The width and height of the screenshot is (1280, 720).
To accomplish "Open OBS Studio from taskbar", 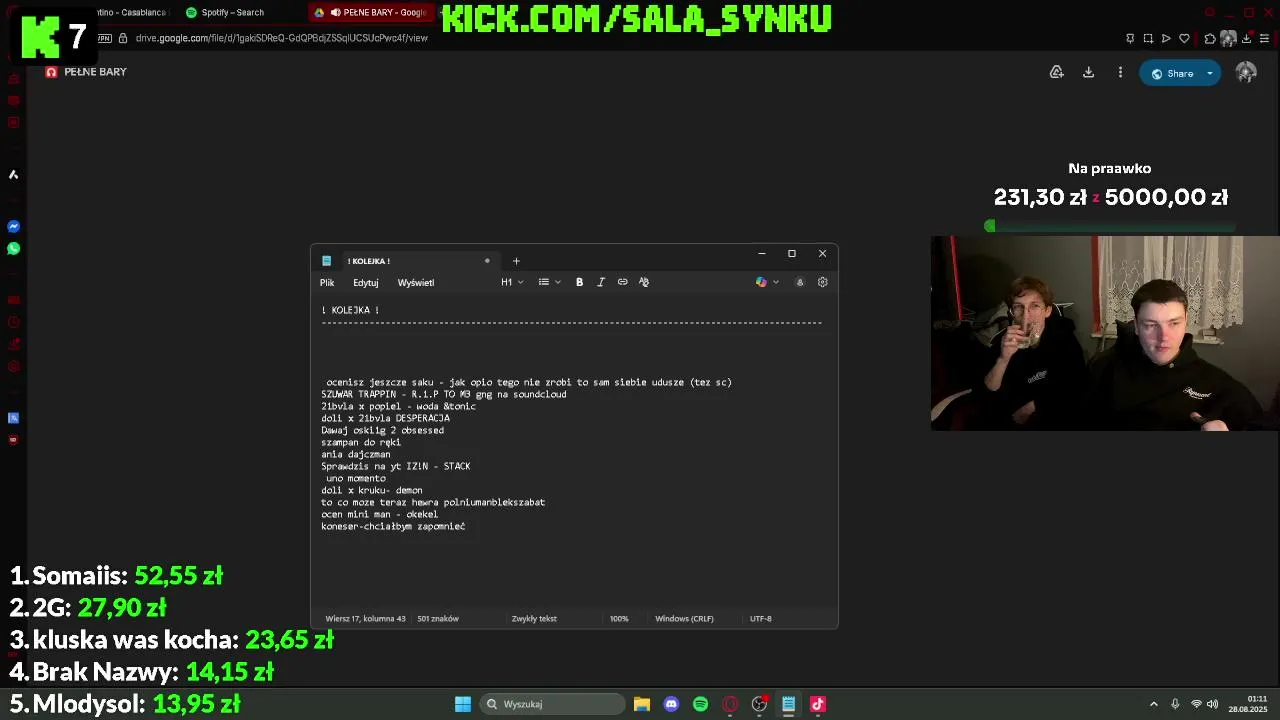I will pos(759,704).
